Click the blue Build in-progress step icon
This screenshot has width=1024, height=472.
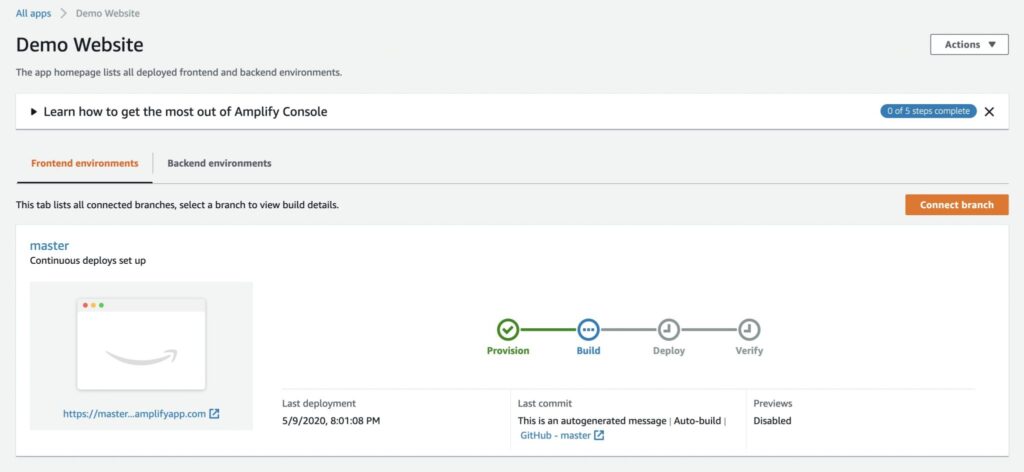click(x=588, y=330)
